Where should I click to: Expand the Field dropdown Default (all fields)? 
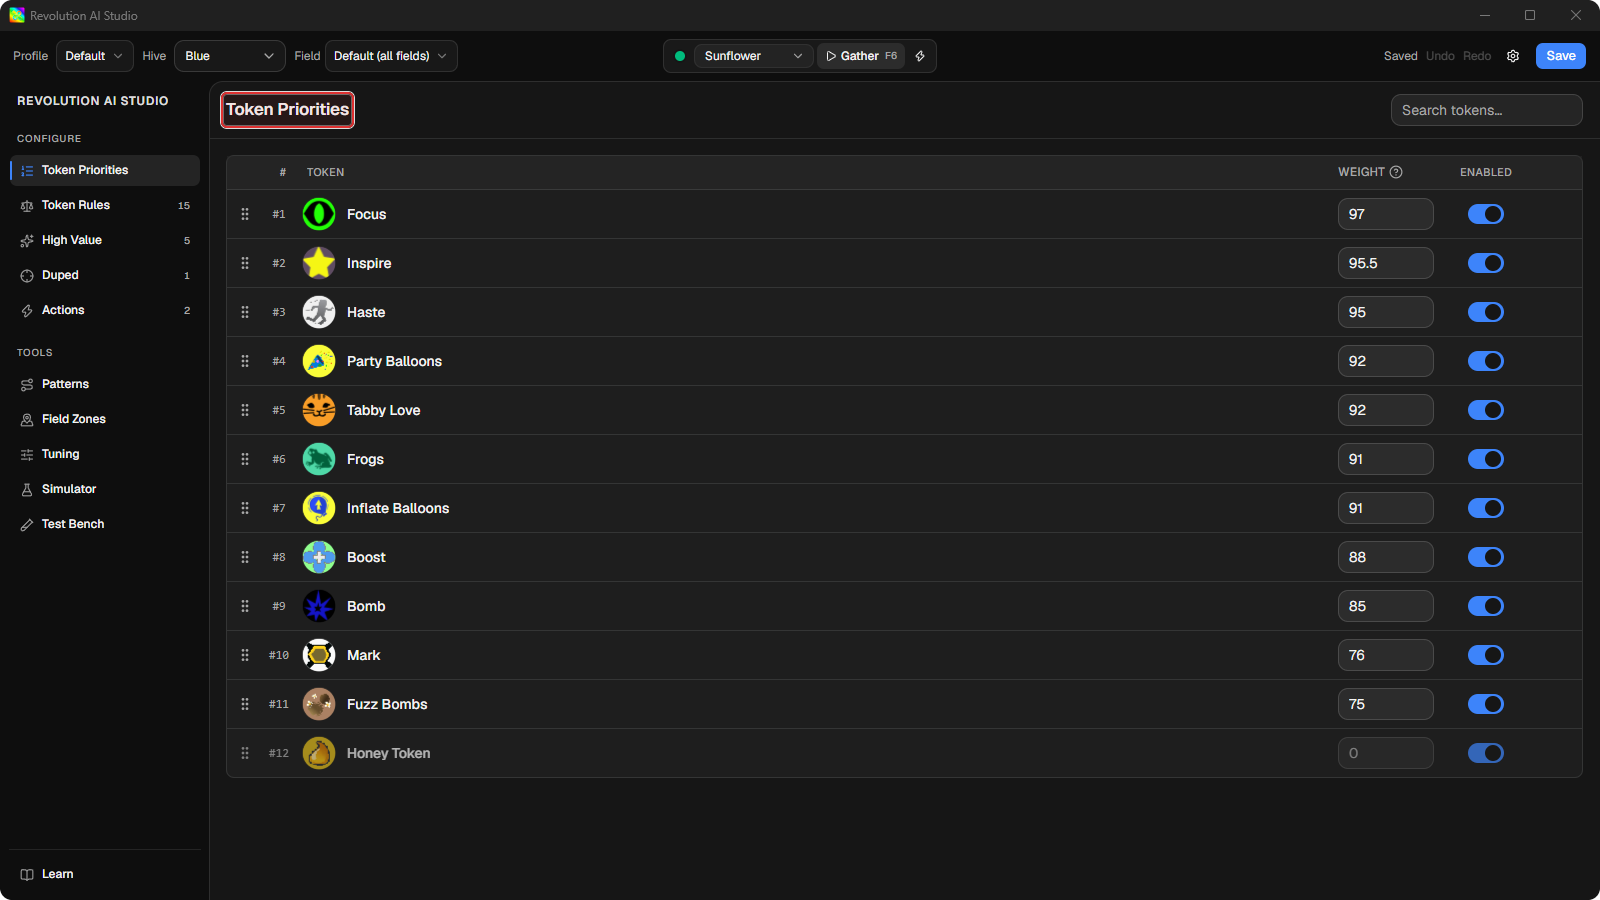click(391, 56)
